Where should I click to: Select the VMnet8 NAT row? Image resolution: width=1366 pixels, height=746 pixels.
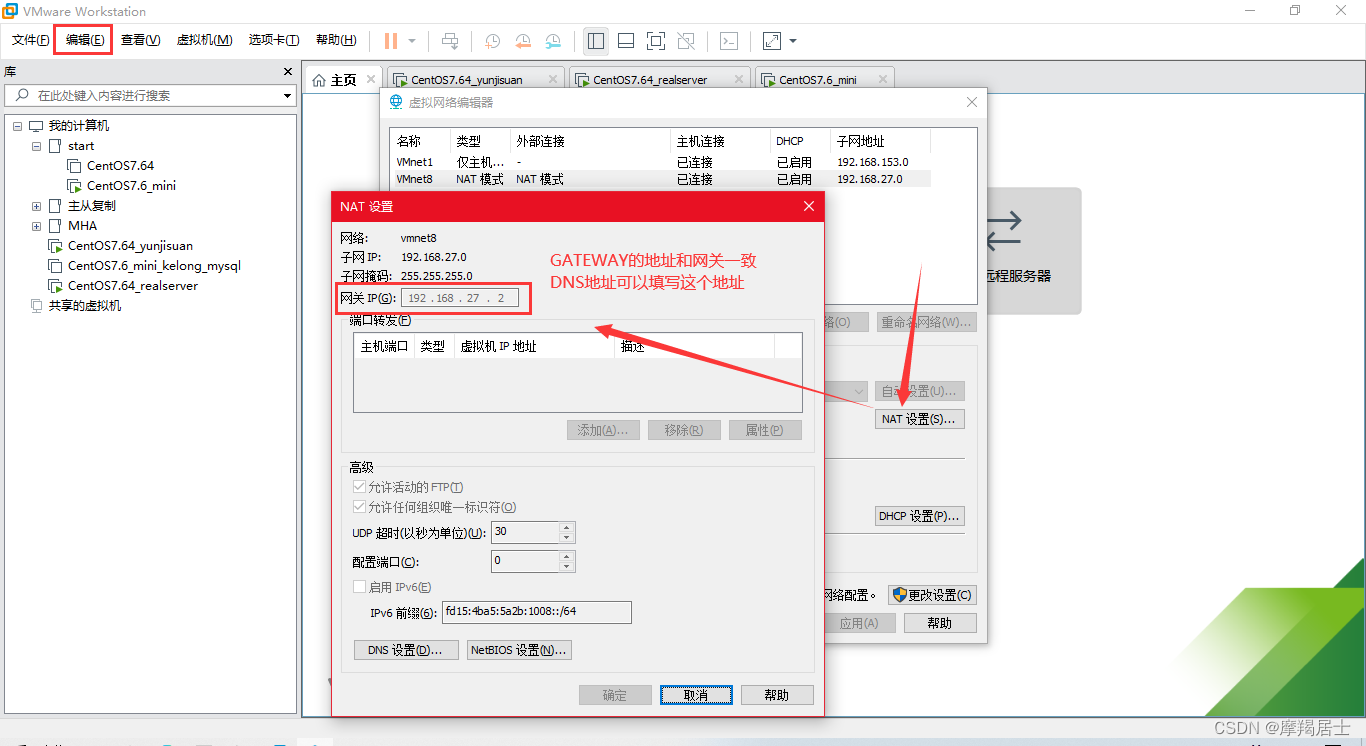tap(660, 179)
